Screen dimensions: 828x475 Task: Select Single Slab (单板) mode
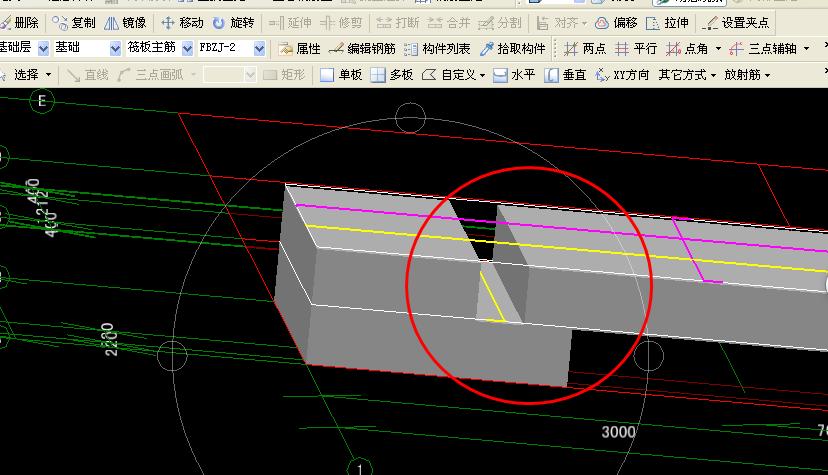[x=341, y=74]
